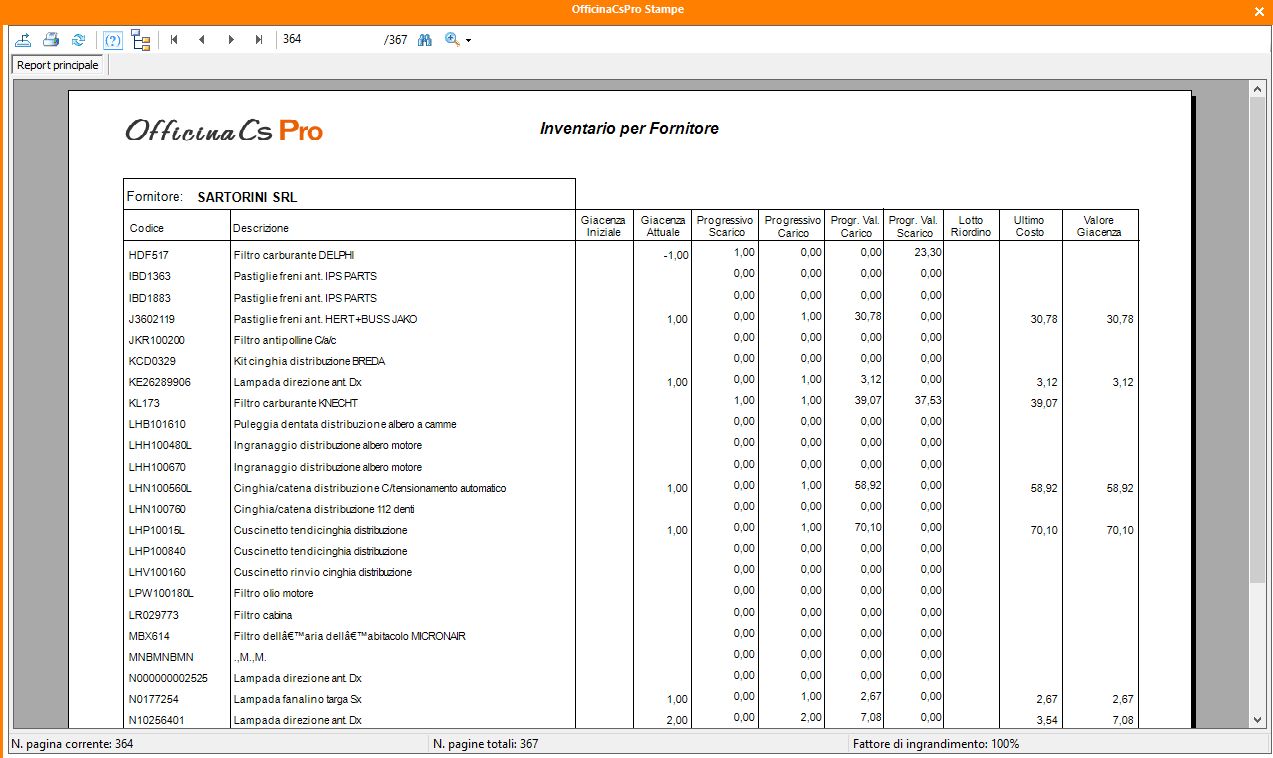Click code LR029773
The width and height of the screenshot is (1273, 758).
[x=154, y=615]
